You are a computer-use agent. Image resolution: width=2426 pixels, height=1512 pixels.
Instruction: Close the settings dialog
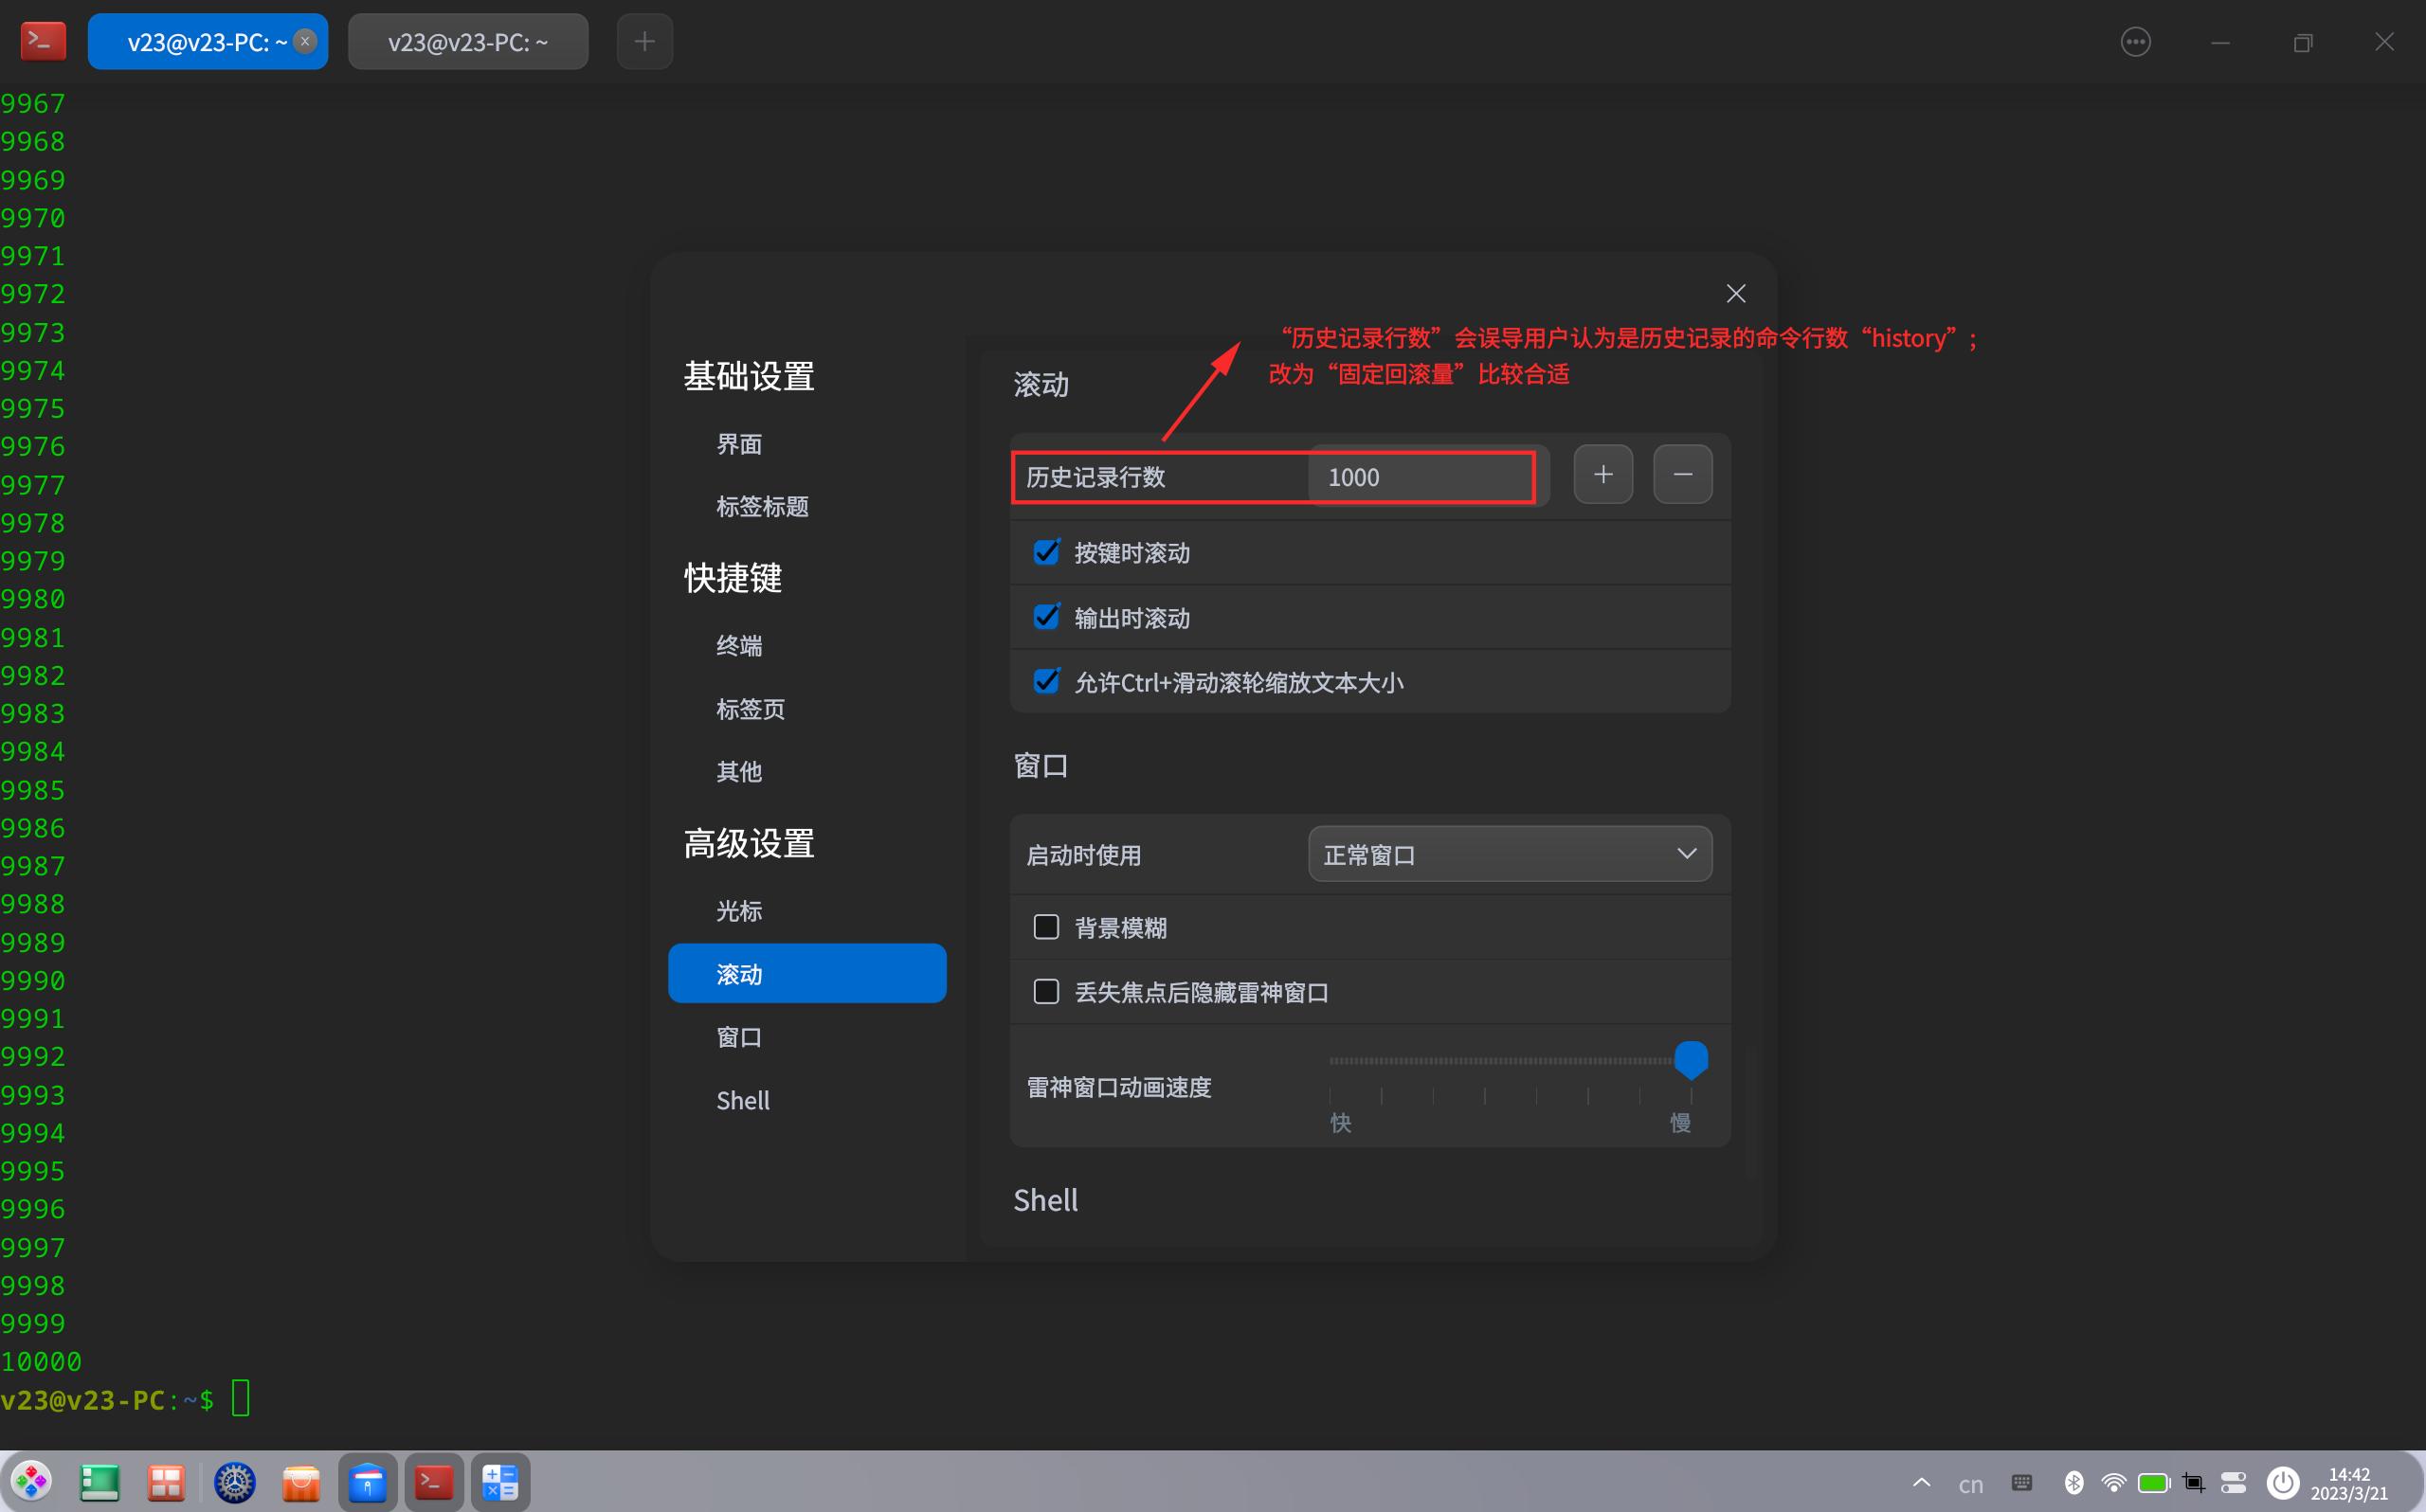[1736, 293]
